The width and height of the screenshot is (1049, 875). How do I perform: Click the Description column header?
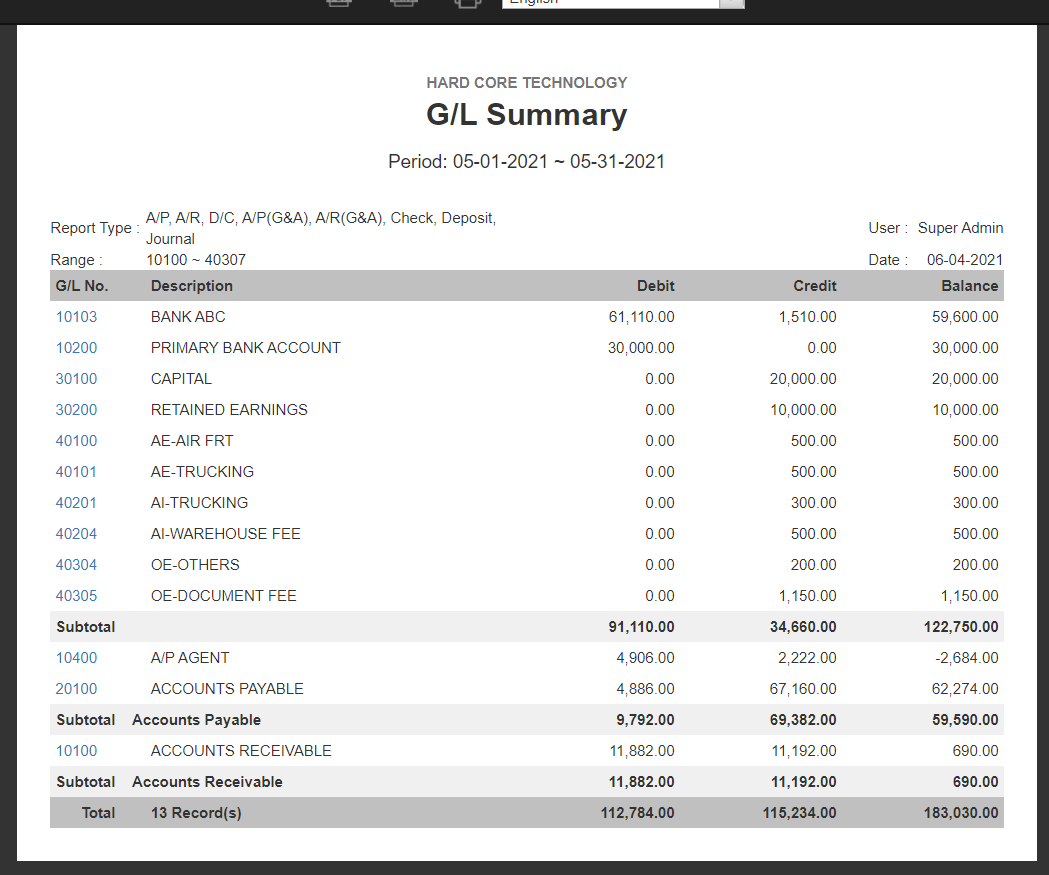click(192, 286)
